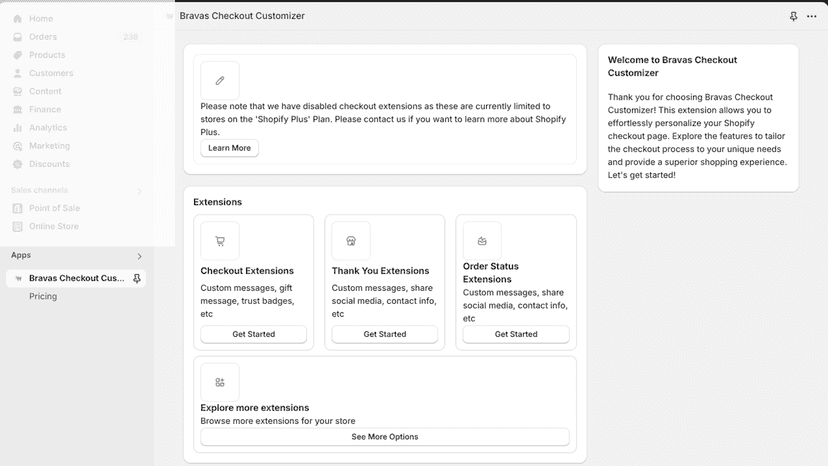Click the cart icon for Checkout Extensions

tap(220, 241)
